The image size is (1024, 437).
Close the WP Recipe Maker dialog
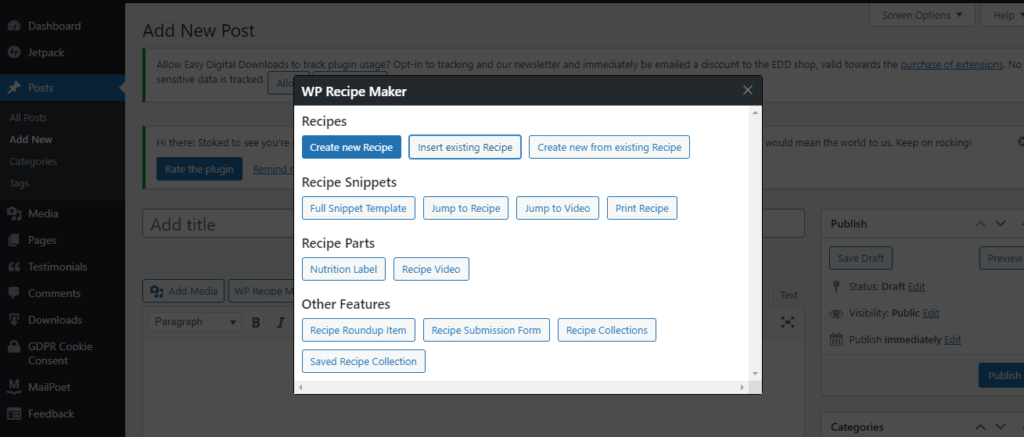pyautogui.click(x=748, y=90)
